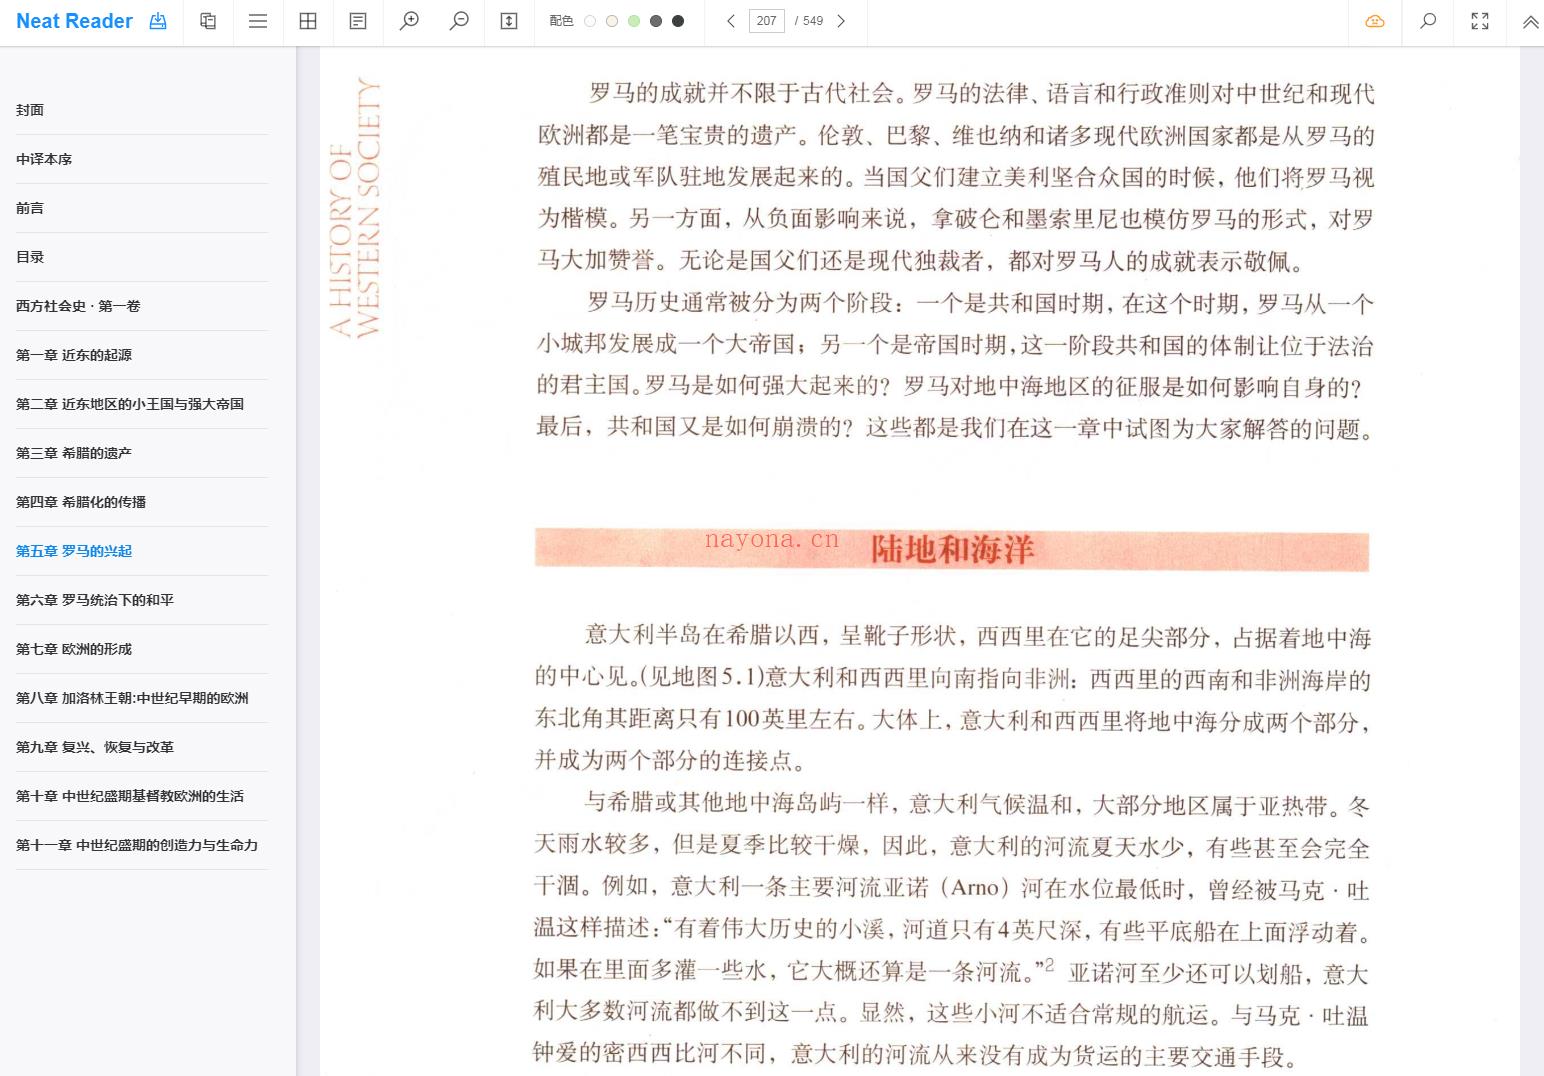Viewport: 1544px width, 1076px height.
Task: Open the 前言 chapter entry
Action: [142, 208]
